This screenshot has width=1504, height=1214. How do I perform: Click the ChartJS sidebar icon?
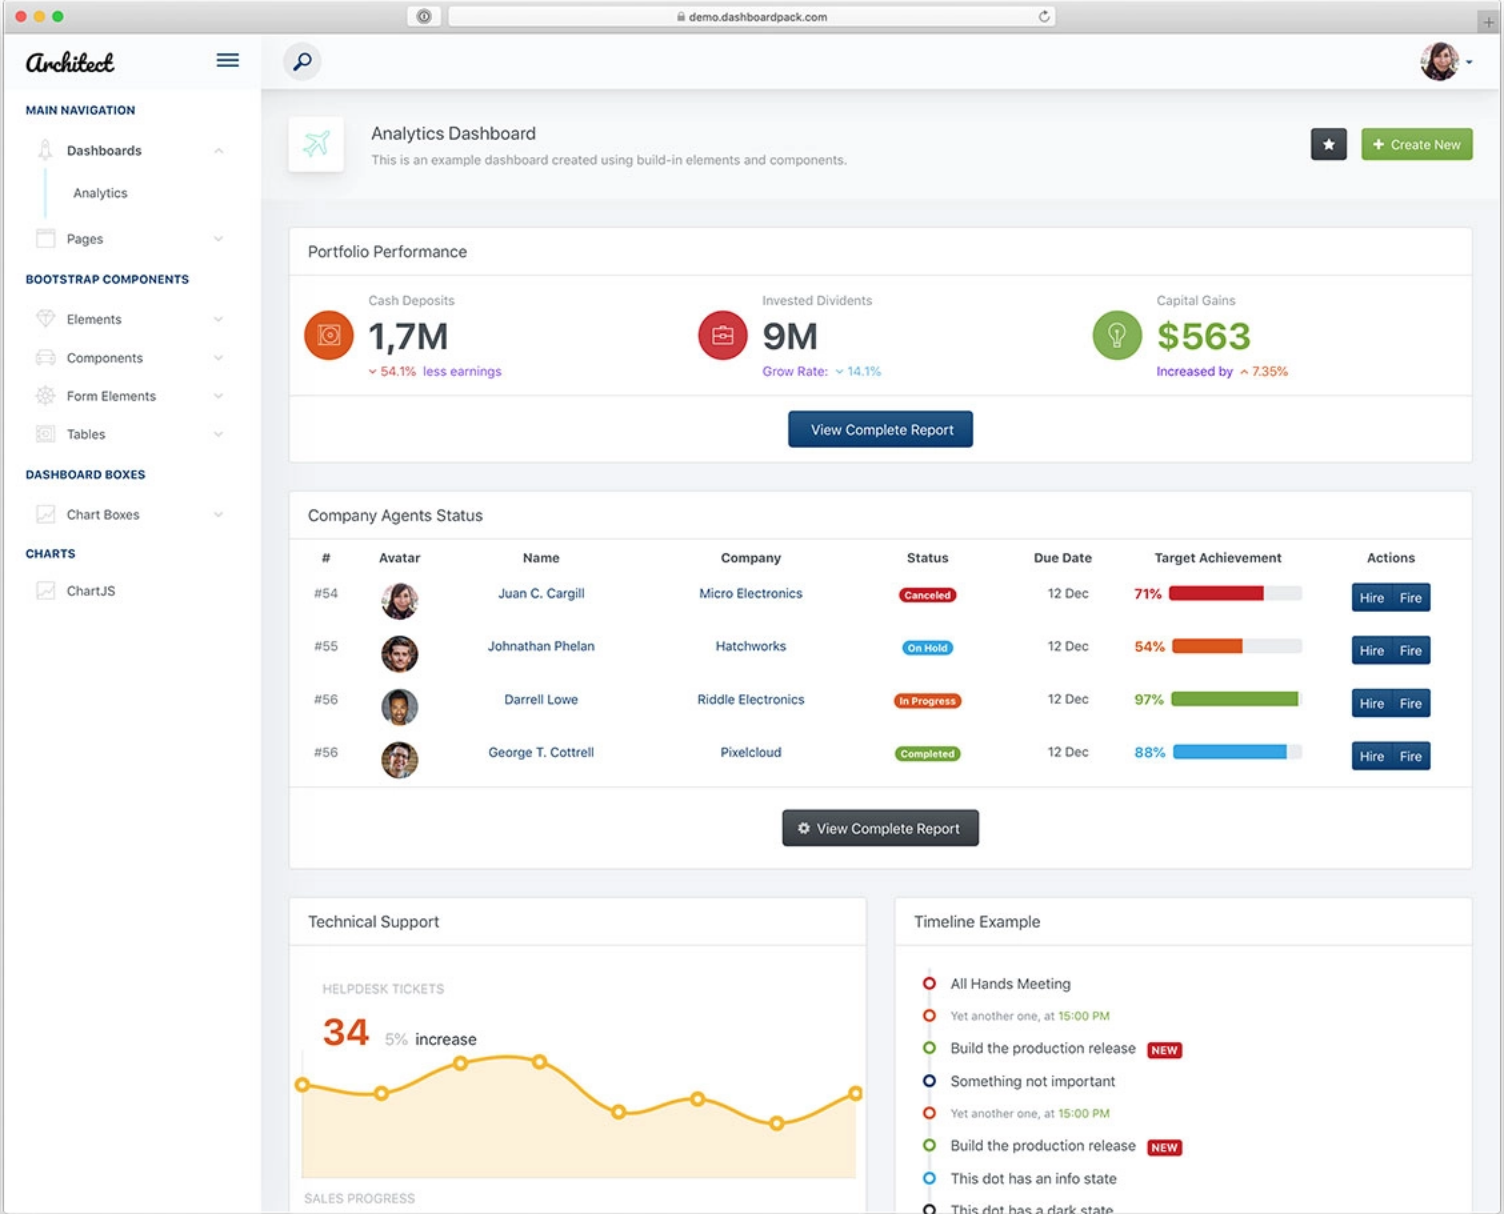(45, 590)
